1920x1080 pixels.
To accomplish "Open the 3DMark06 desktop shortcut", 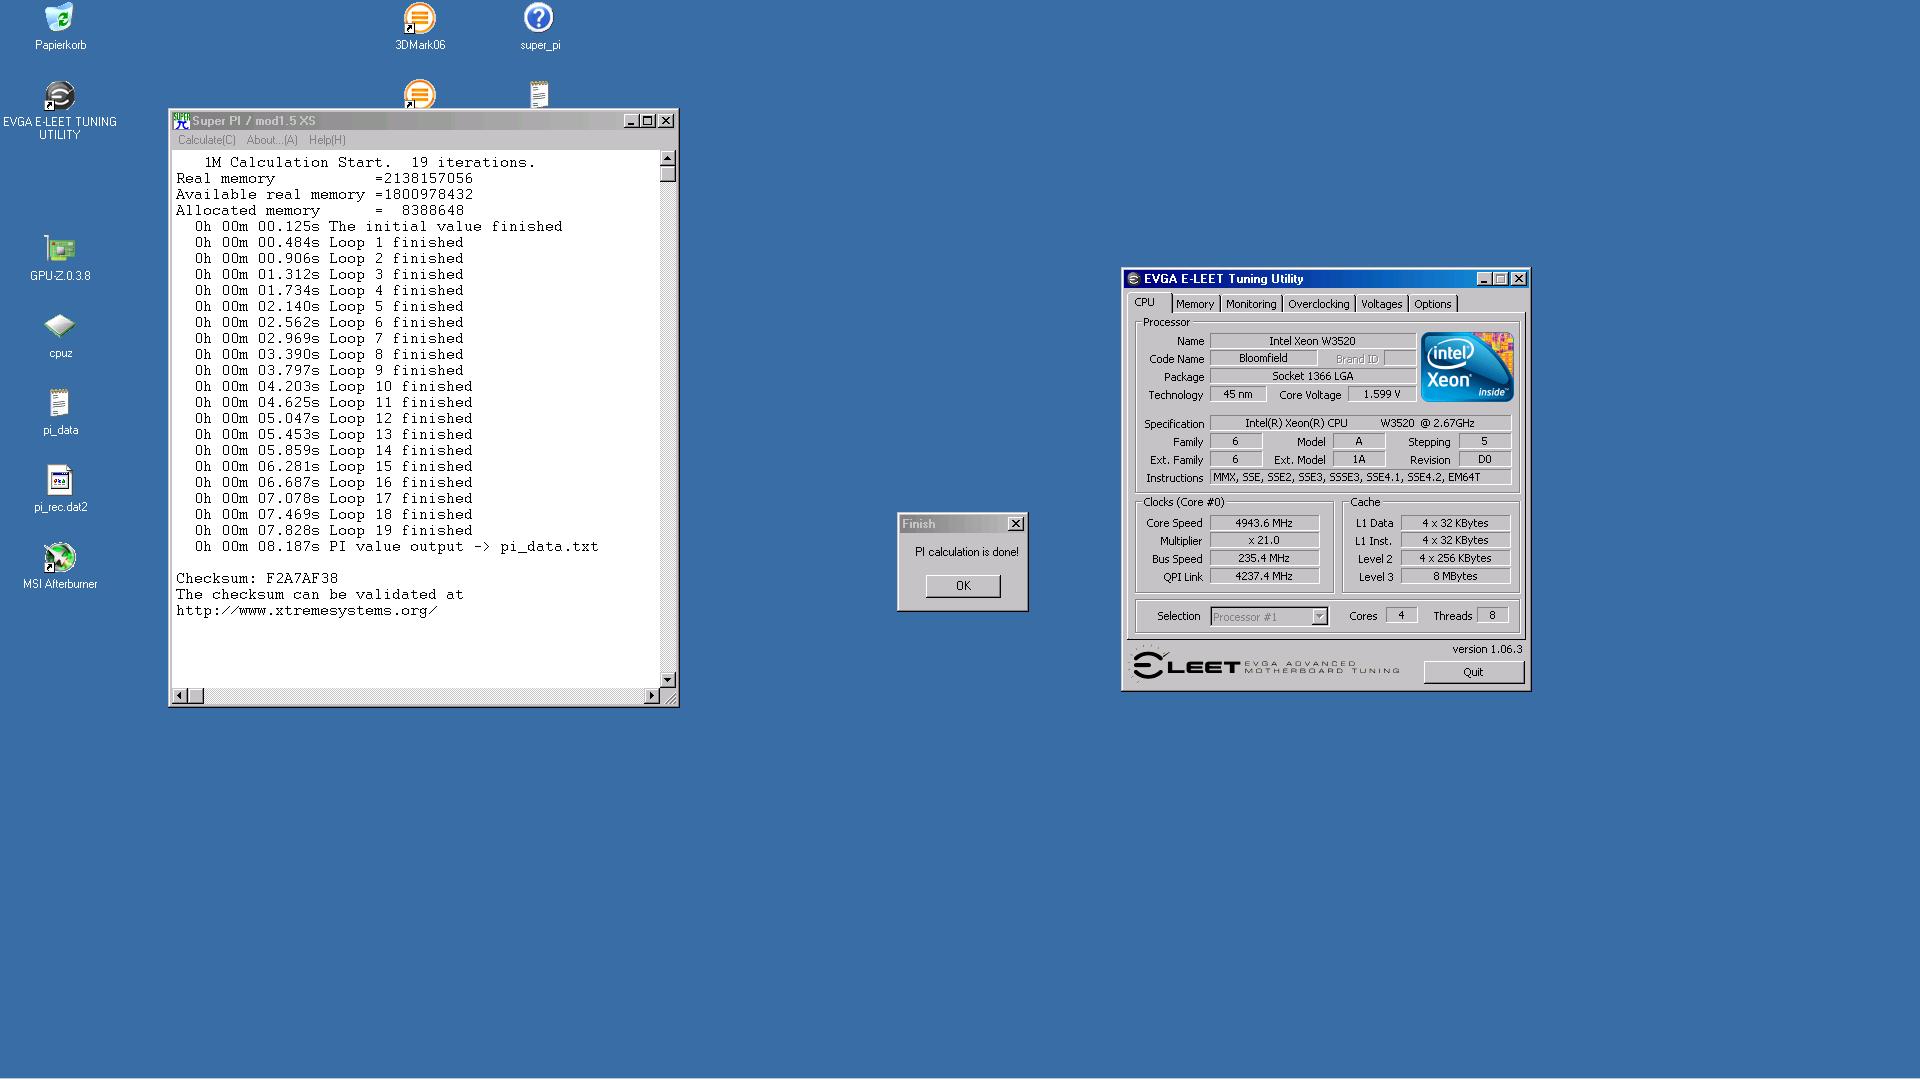I will pos(420,19).
